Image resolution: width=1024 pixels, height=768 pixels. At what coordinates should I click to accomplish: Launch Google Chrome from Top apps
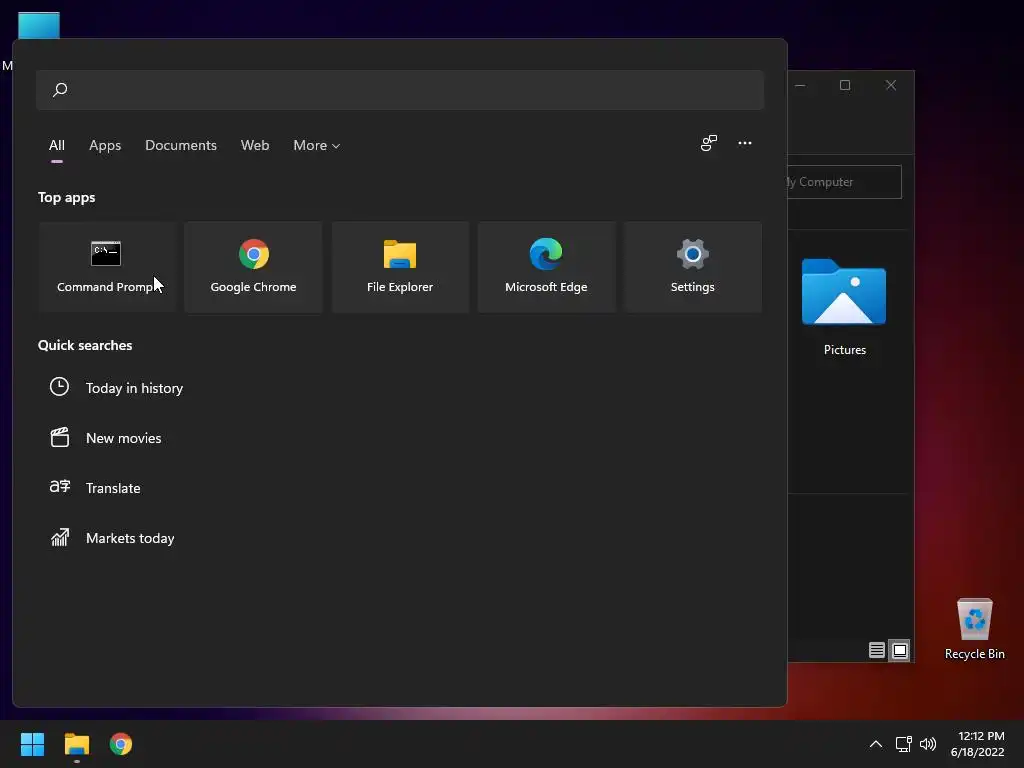click(x=253, y=267)
